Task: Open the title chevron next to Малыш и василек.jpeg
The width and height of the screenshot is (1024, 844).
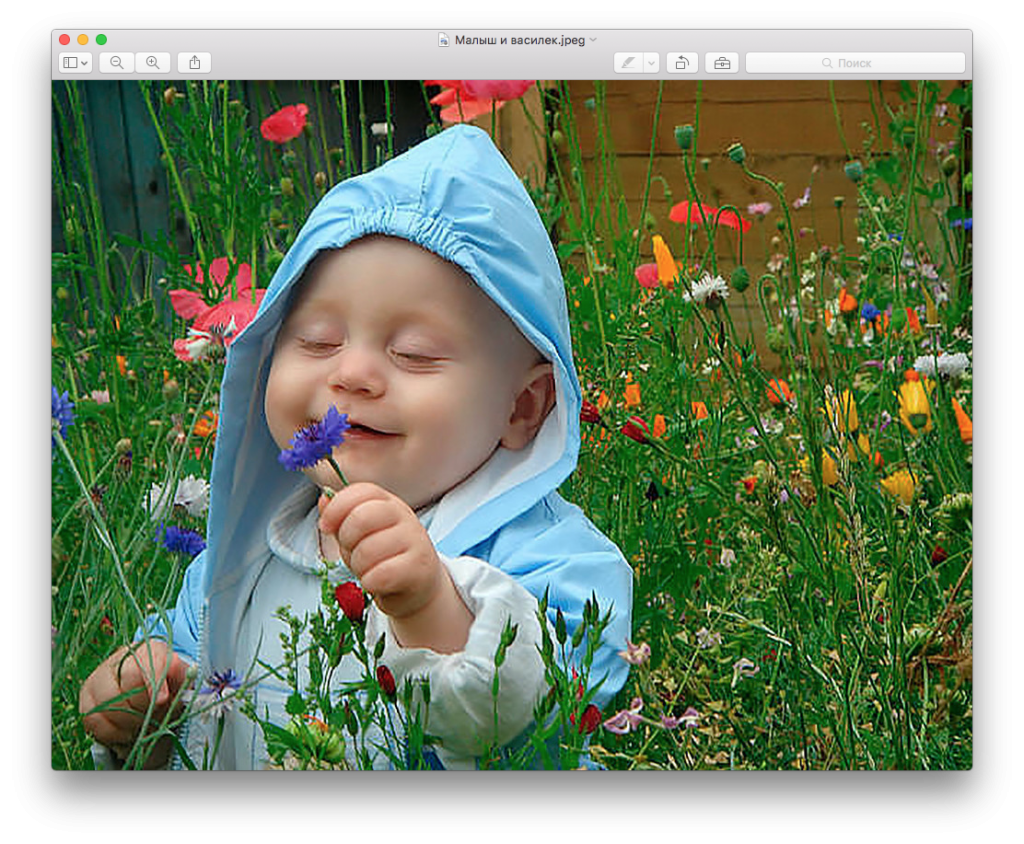Action: point(593,40)
